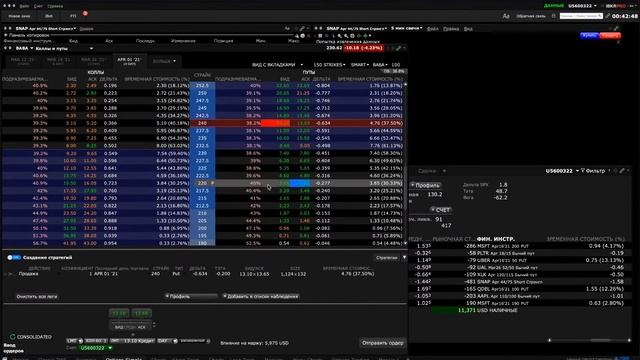The image size is (640, 360).
Task: Select the MAR 19 '21 expiry tab
Action: [58, 60]
